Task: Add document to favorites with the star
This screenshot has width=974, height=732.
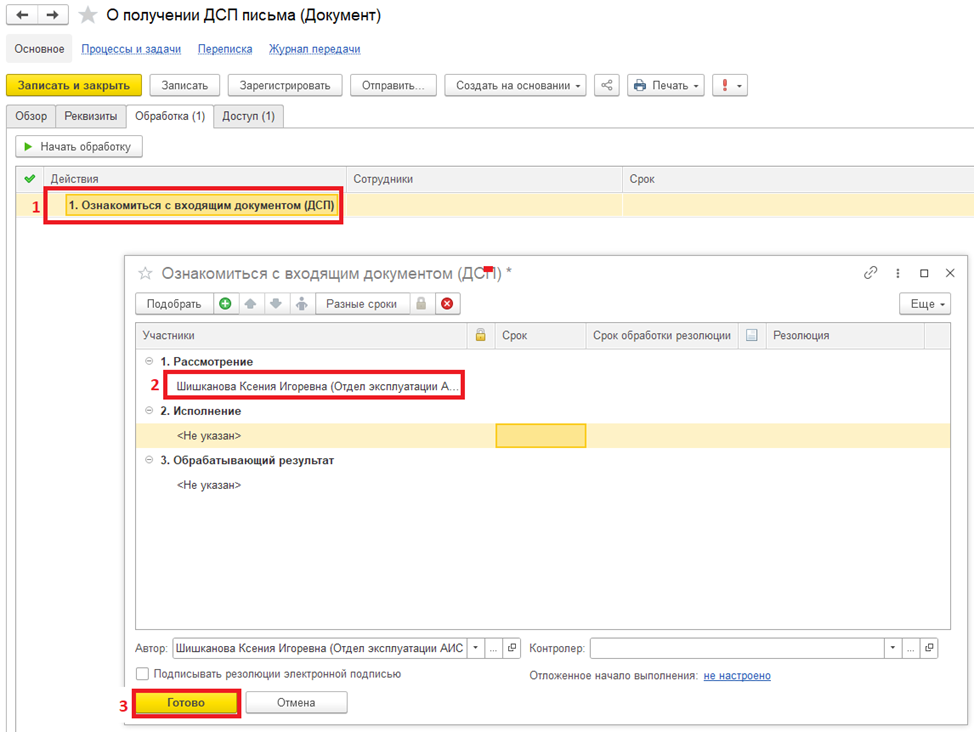Action: 88,16
